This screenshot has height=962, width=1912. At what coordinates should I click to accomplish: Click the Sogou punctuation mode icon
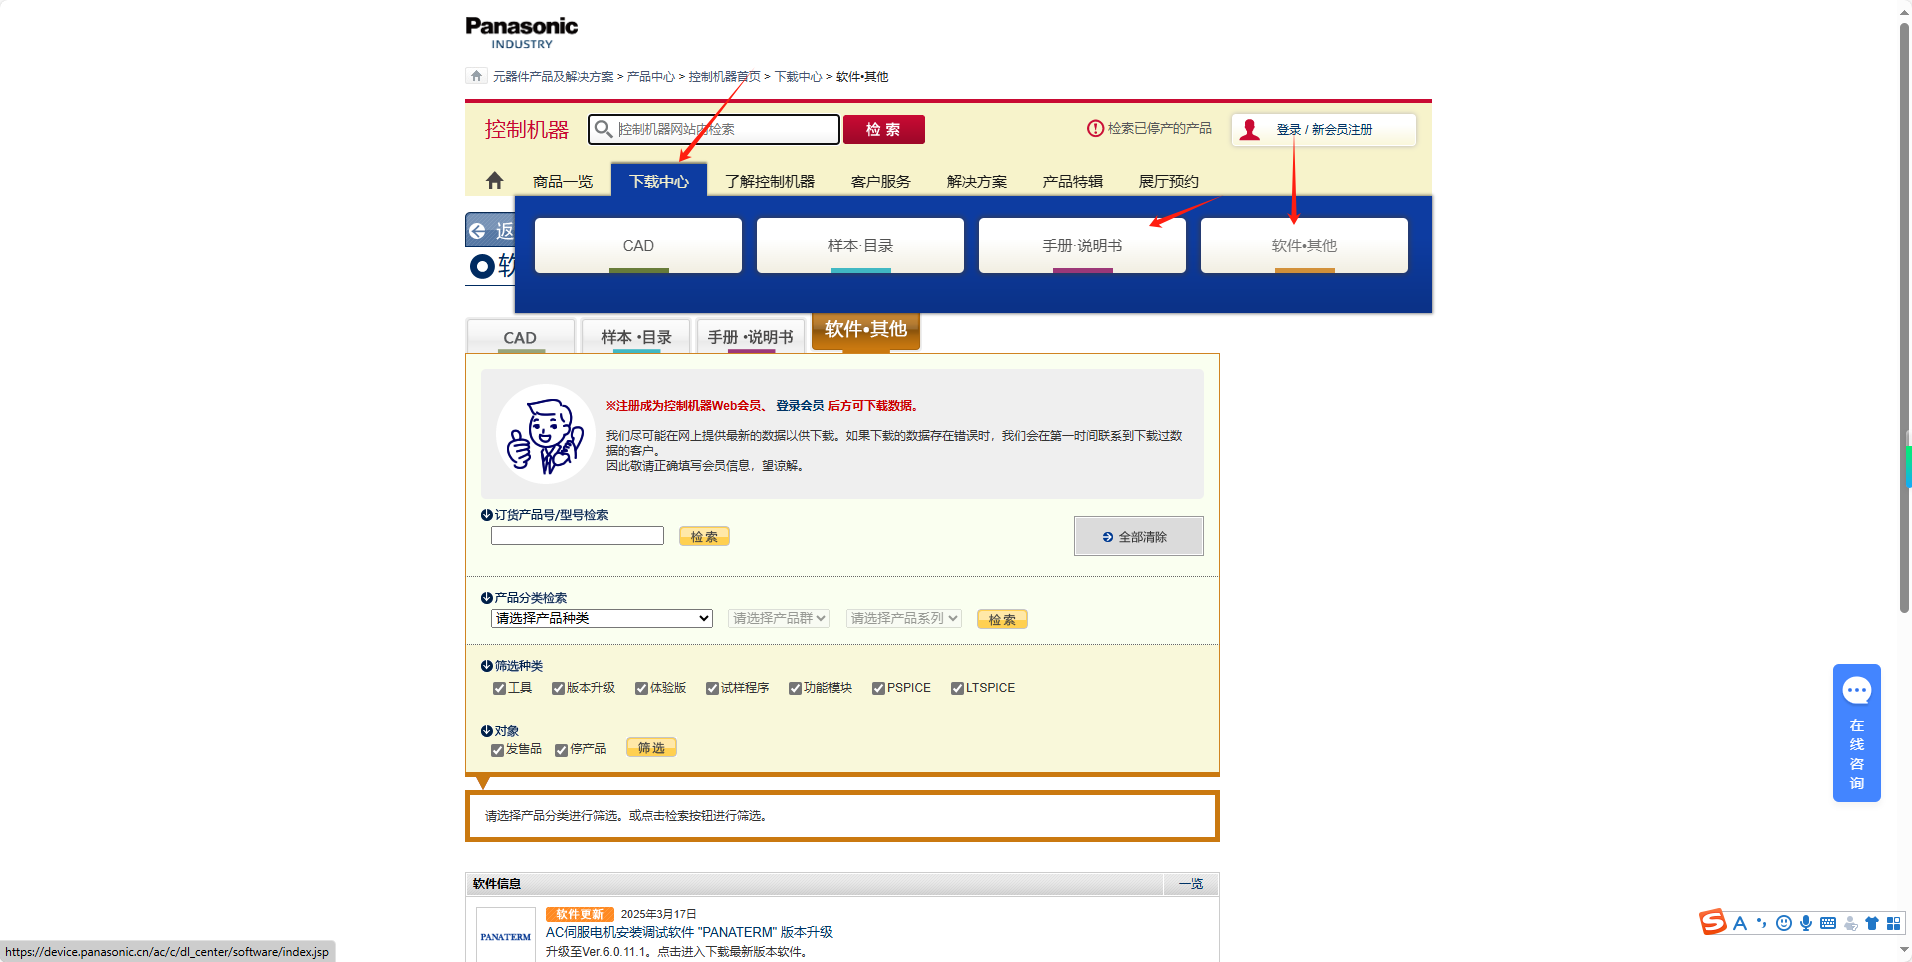1761,923
